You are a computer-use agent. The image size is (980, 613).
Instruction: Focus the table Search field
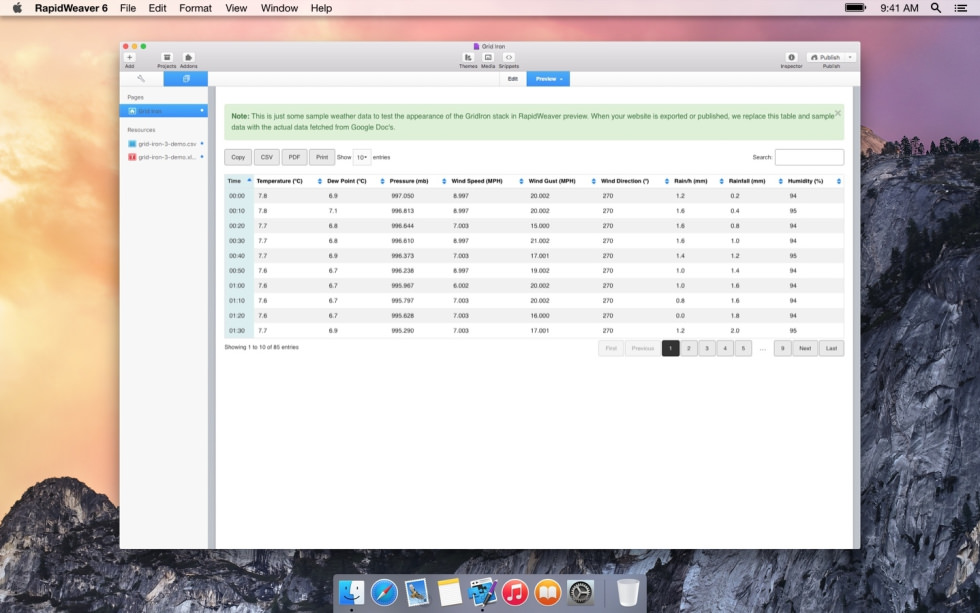coord(809,157)
